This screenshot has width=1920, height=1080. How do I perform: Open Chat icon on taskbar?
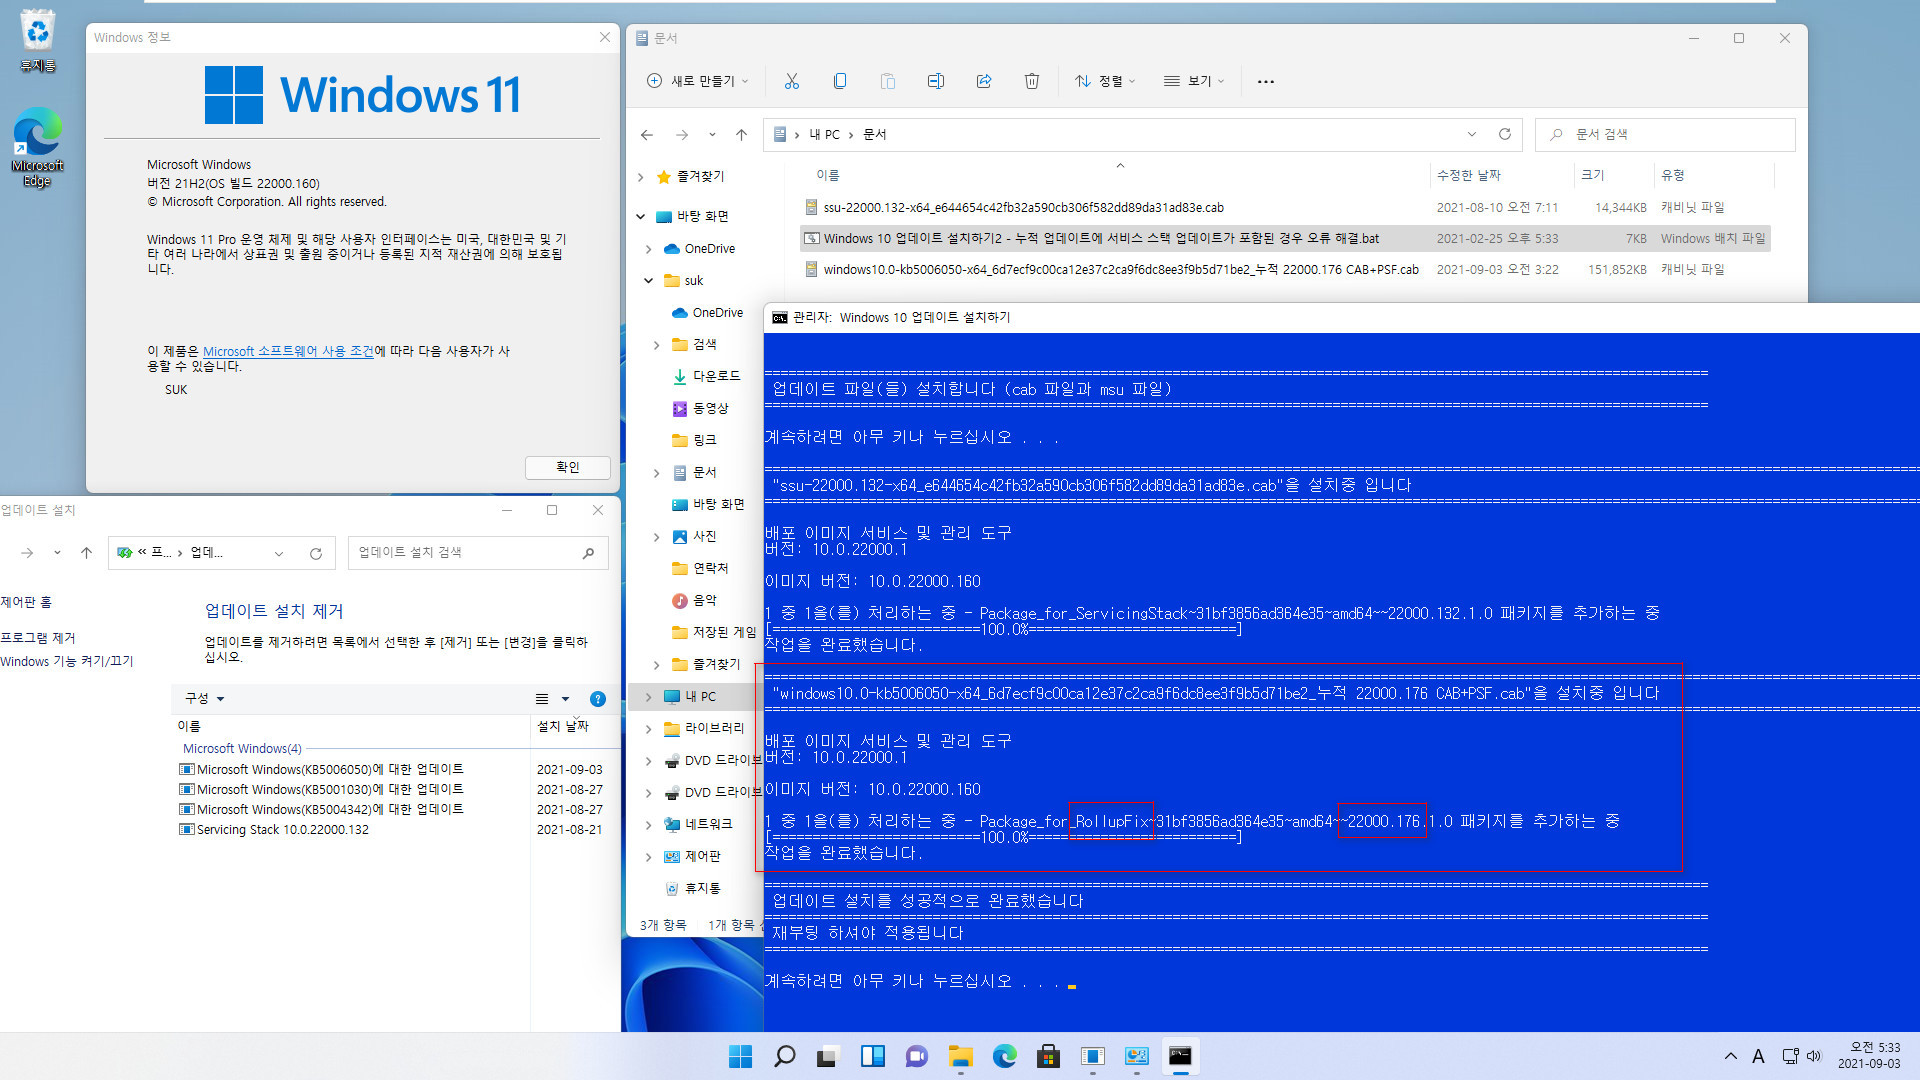(x=916, y=1056)
